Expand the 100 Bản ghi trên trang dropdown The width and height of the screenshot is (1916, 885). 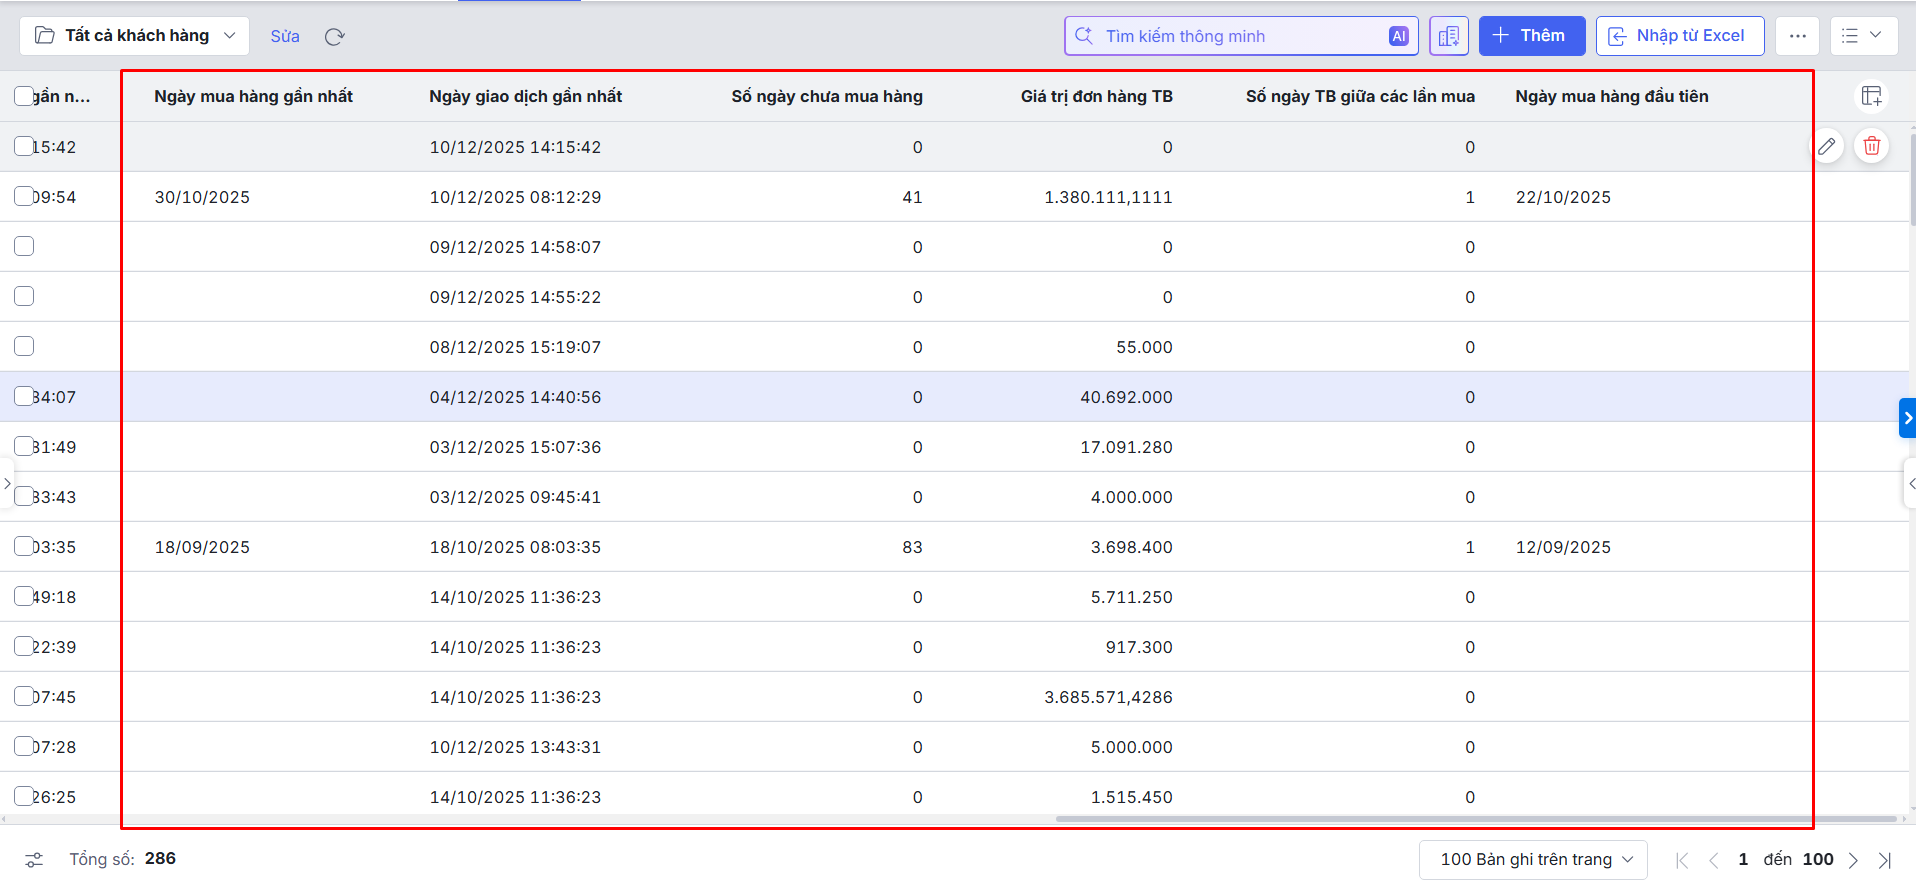pos(1533,860)
